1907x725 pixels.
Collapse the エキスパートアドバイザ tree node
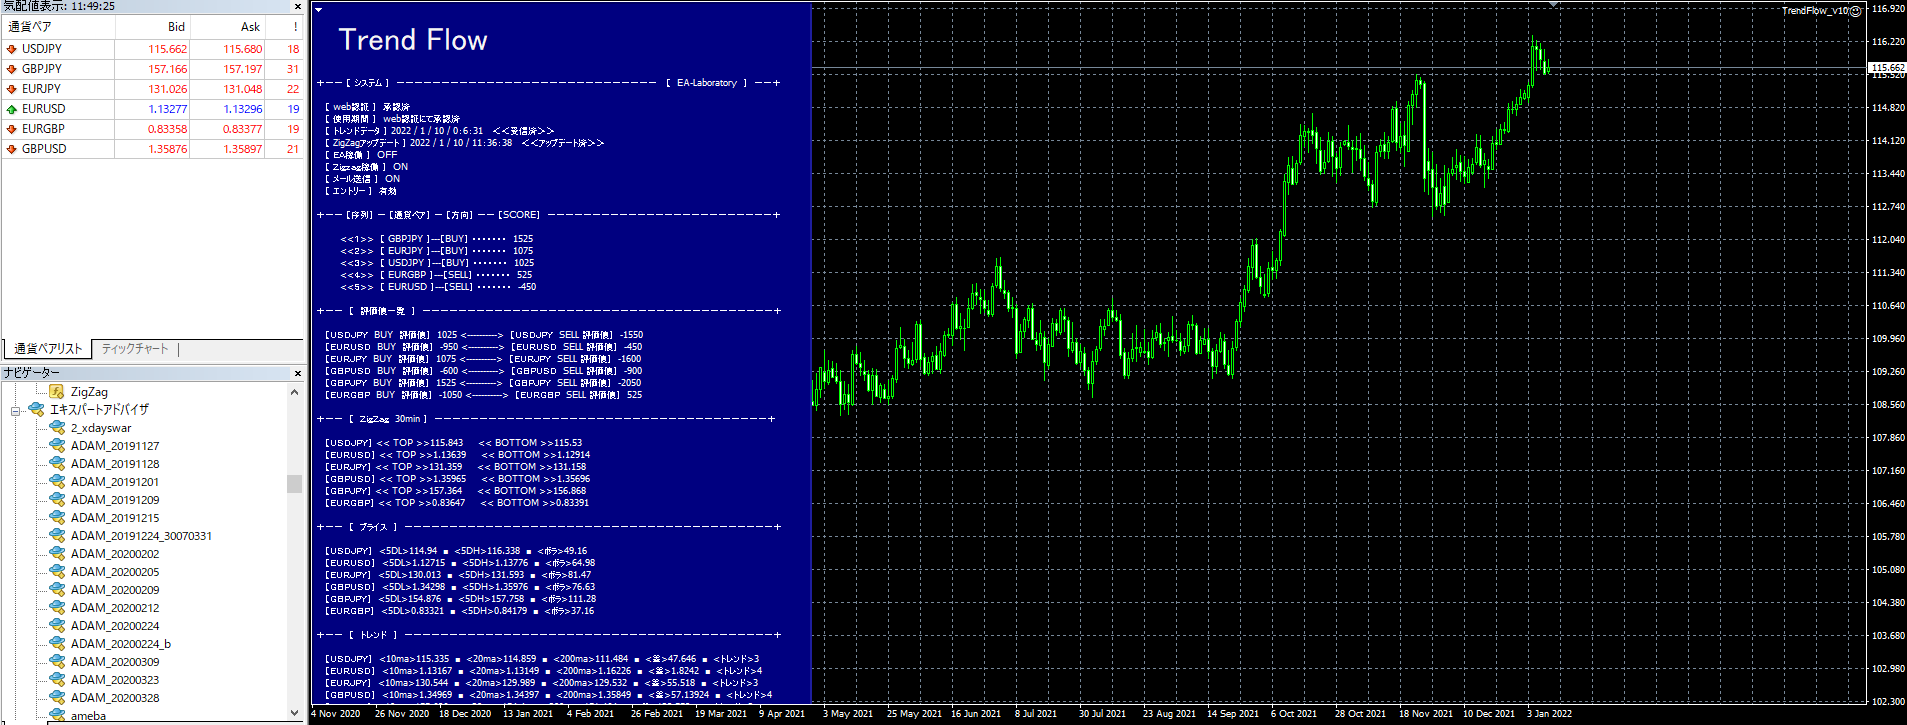(16, 411)
